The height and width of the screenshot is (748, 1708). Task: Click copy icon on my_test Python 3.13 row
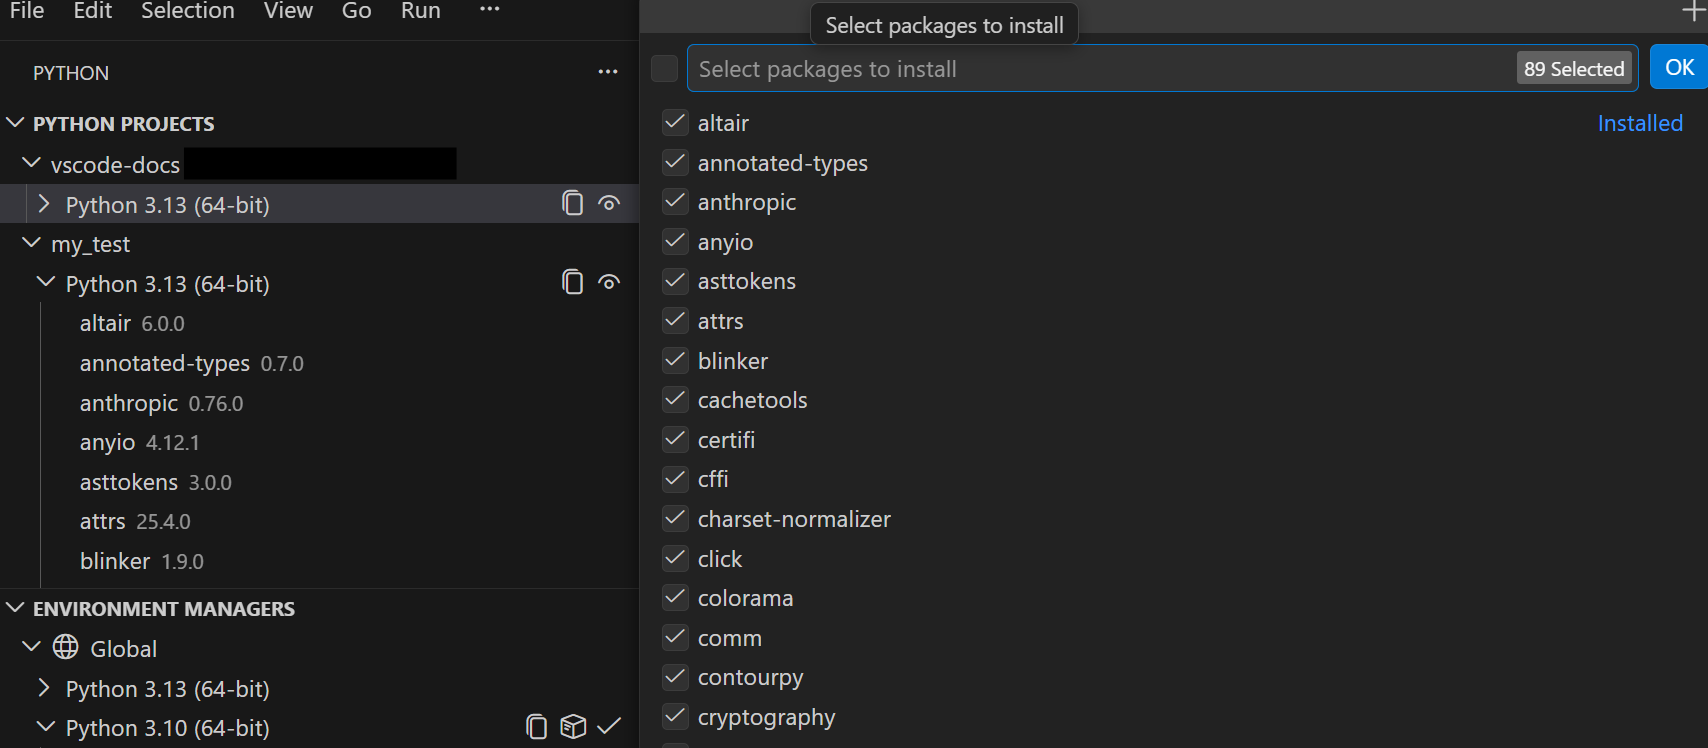[572, 282]
